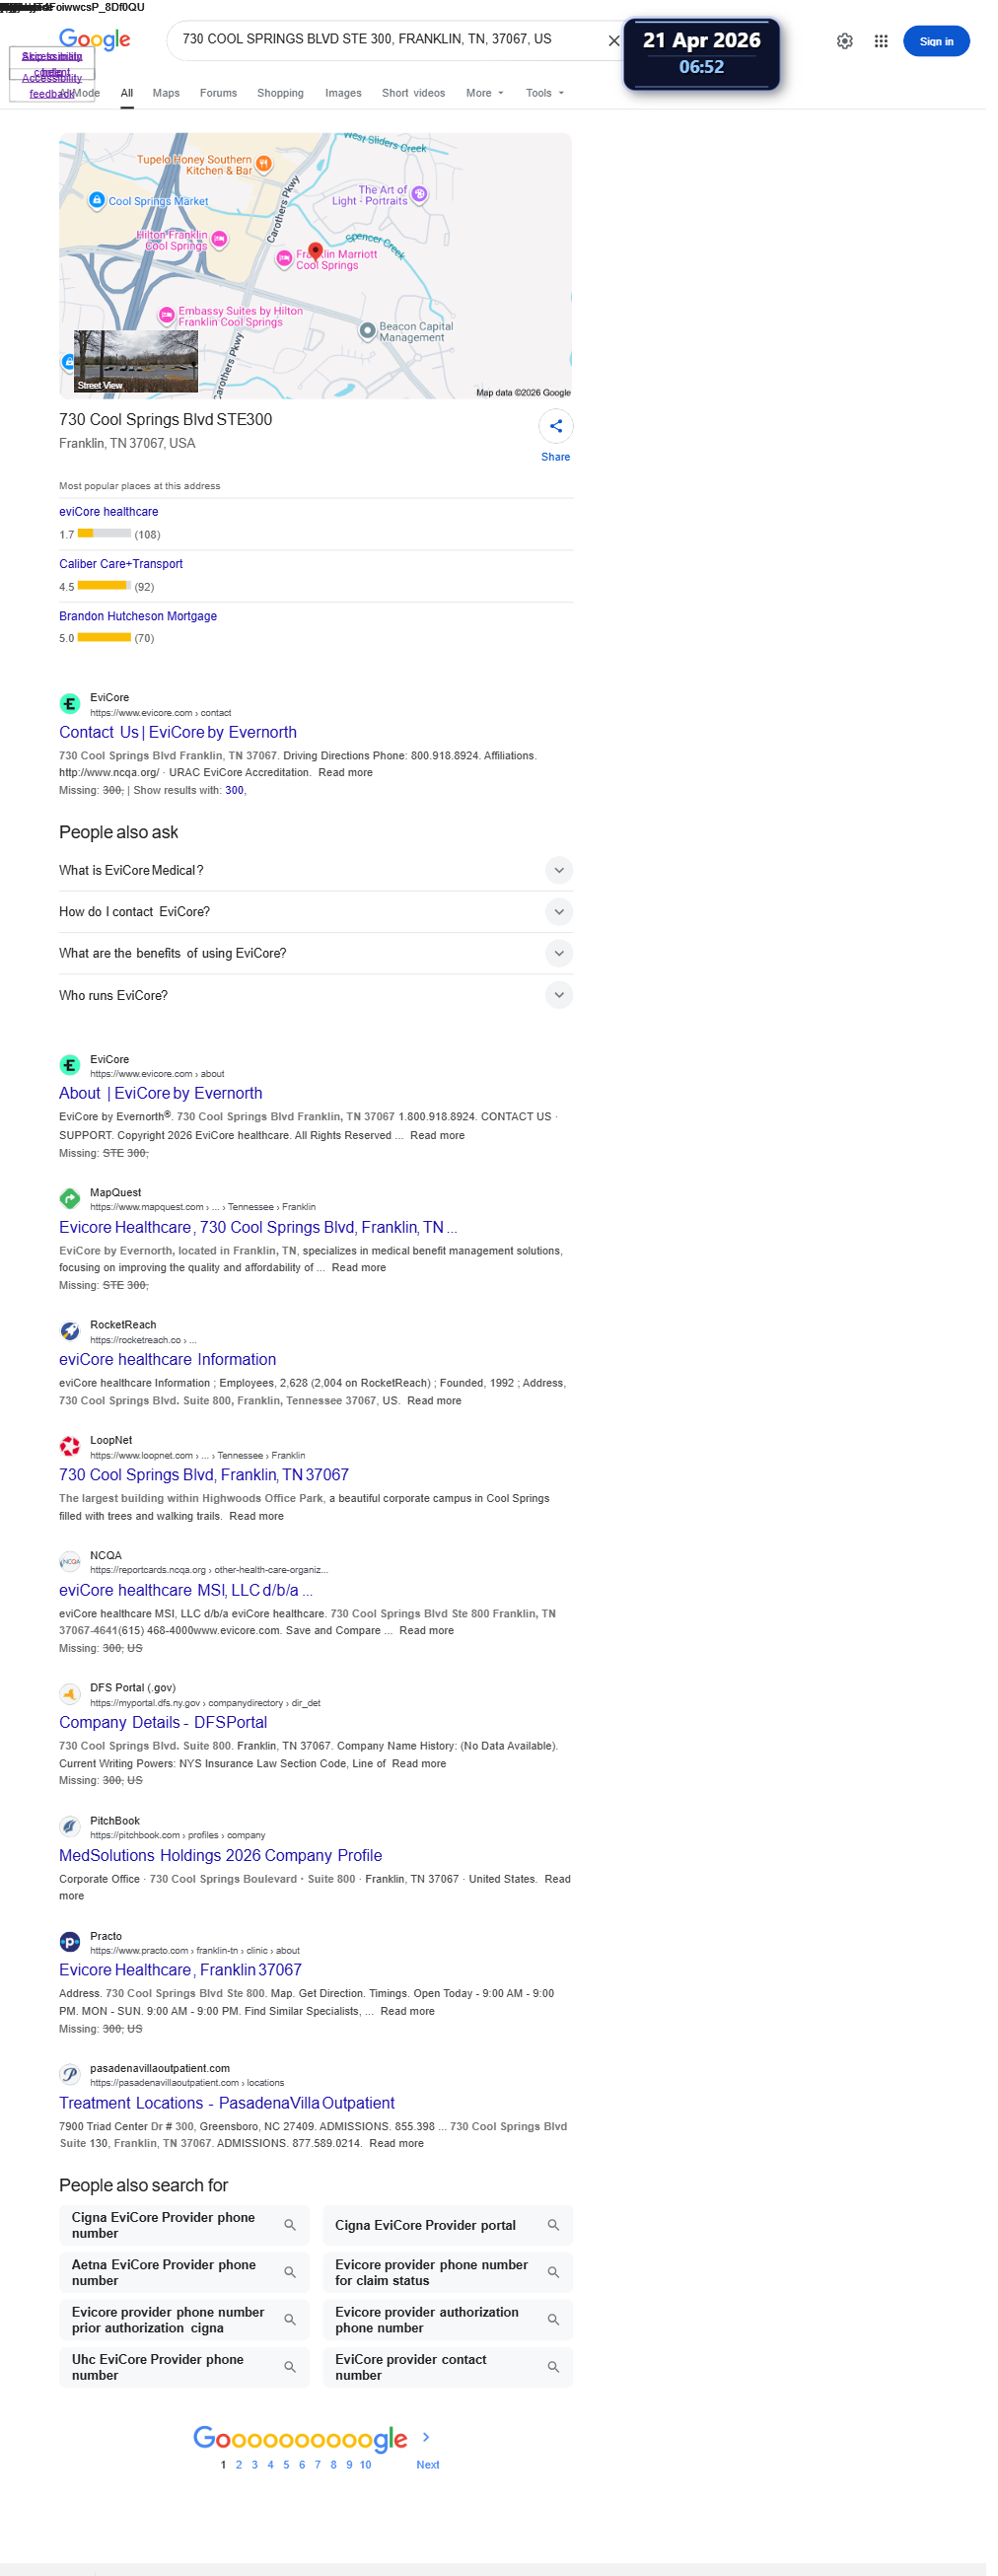Open "Contact Us | EviCore by Evernorth" result
Viewport: 998px width, 2576px height.
click(x=180, y=740)
